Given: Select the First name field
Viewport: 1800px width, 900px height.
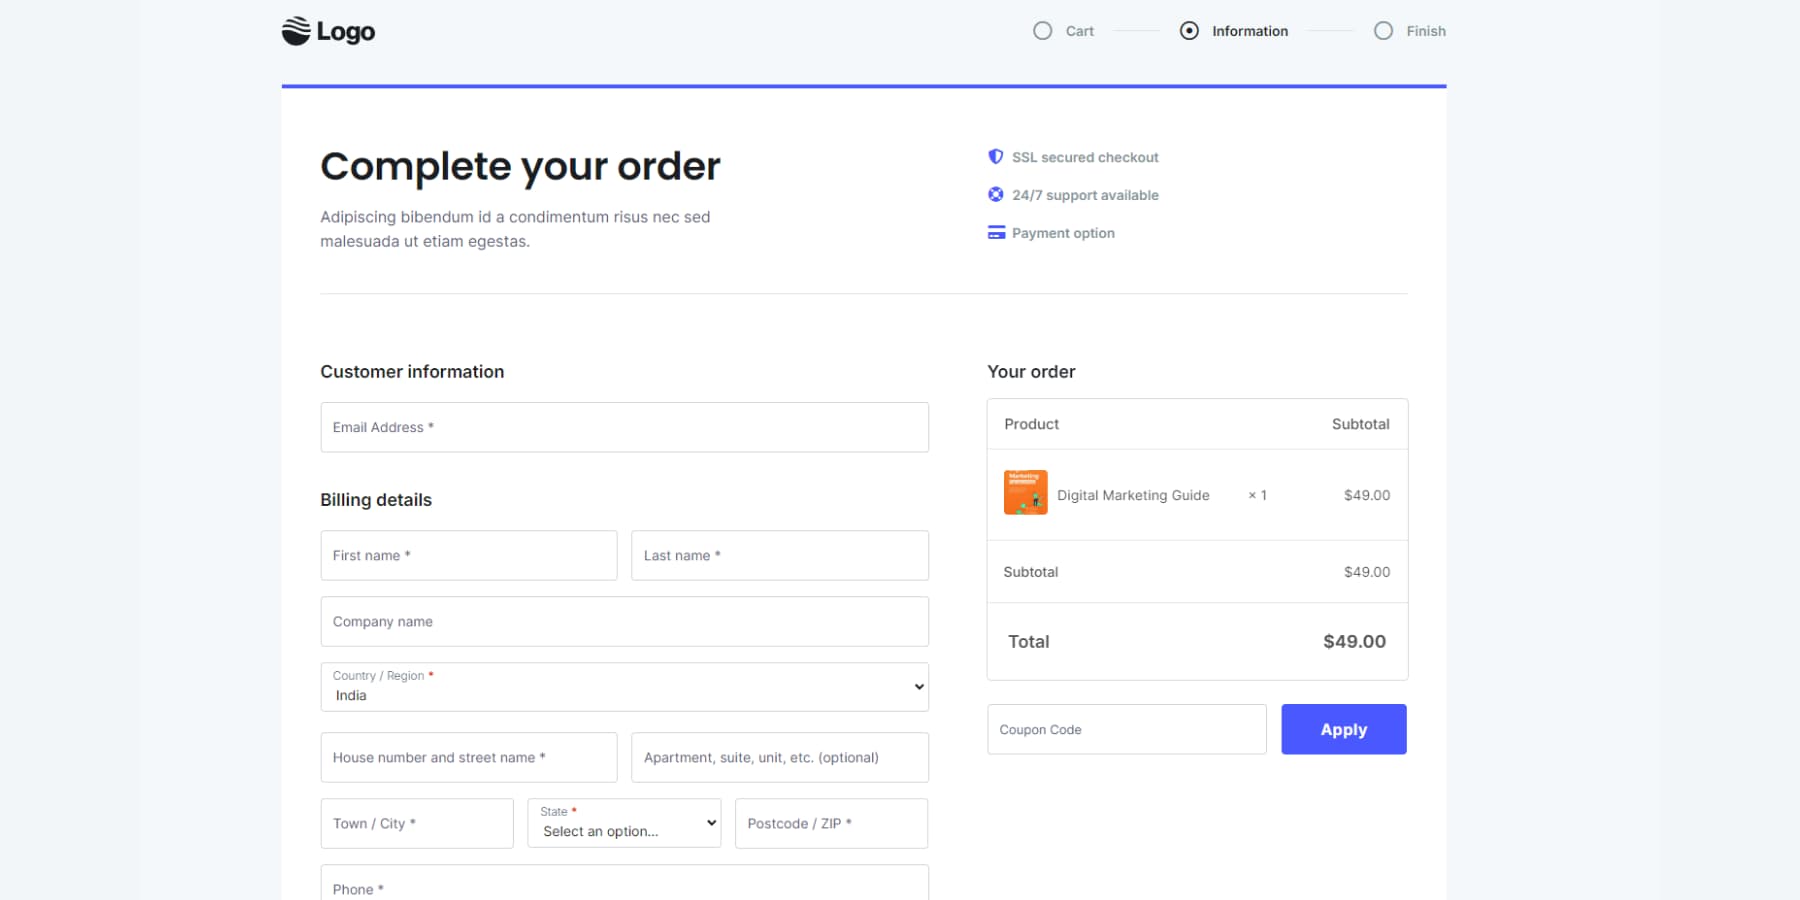Looking at the screenshot, I should pyautogui.click(x=468, y=555).
